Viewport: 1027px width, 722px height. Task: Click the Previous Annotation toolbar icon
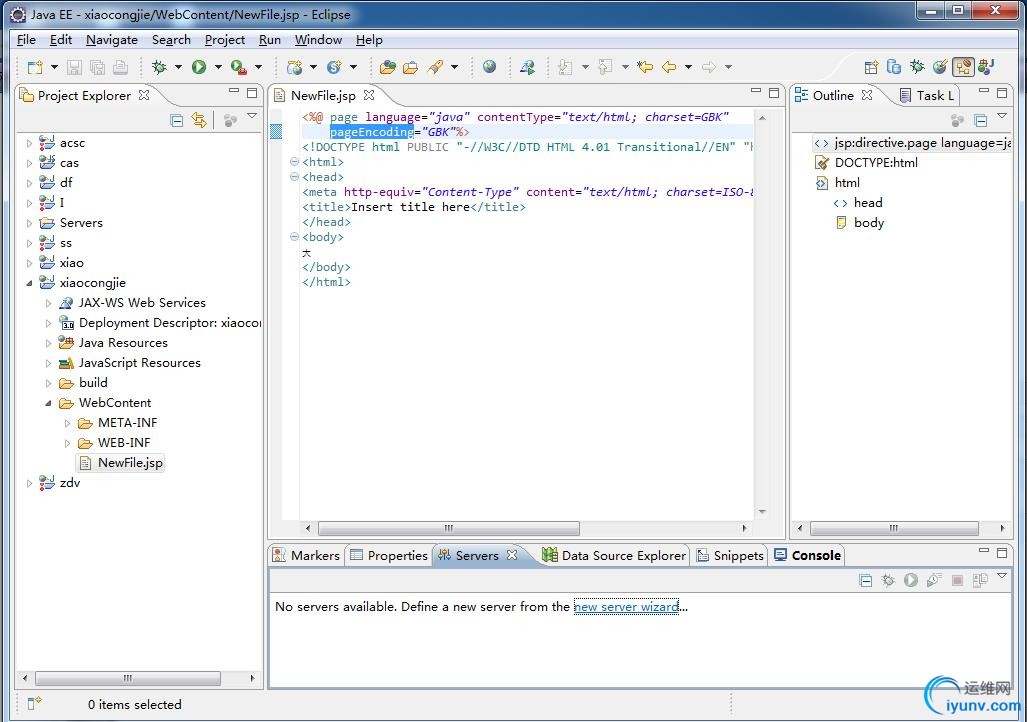pos(606,67)
